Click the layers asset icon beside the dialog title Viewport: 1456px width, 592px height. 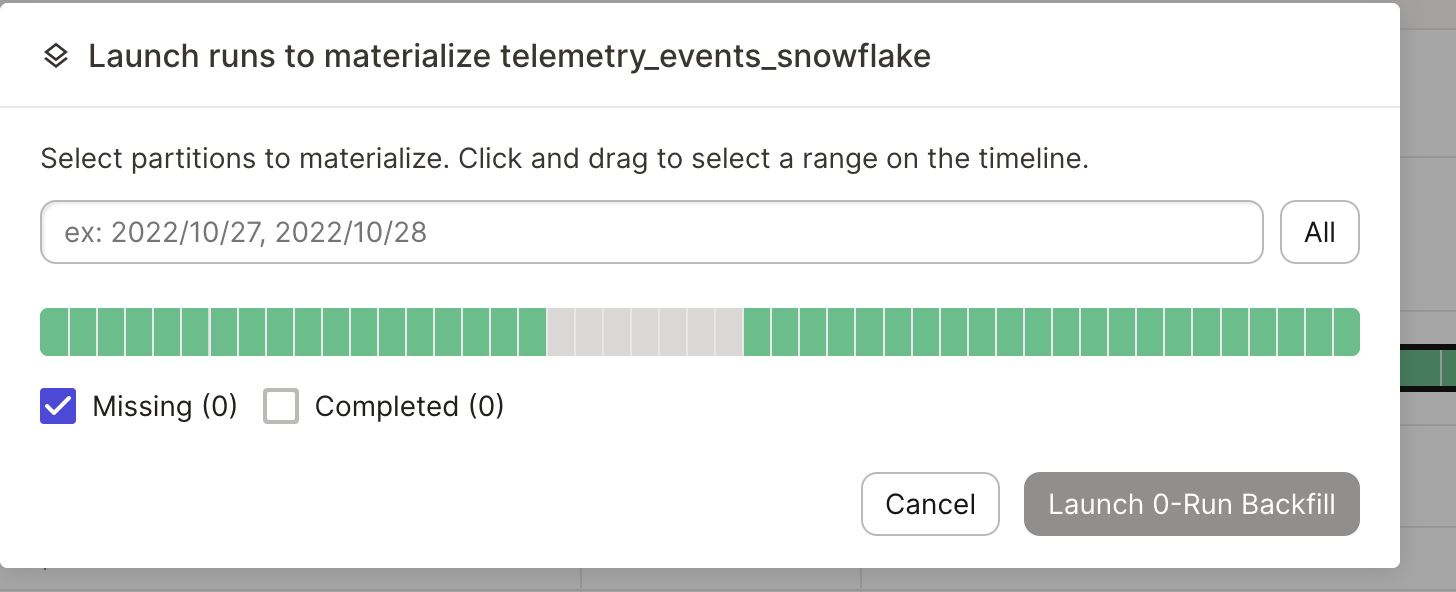(54, 56)
